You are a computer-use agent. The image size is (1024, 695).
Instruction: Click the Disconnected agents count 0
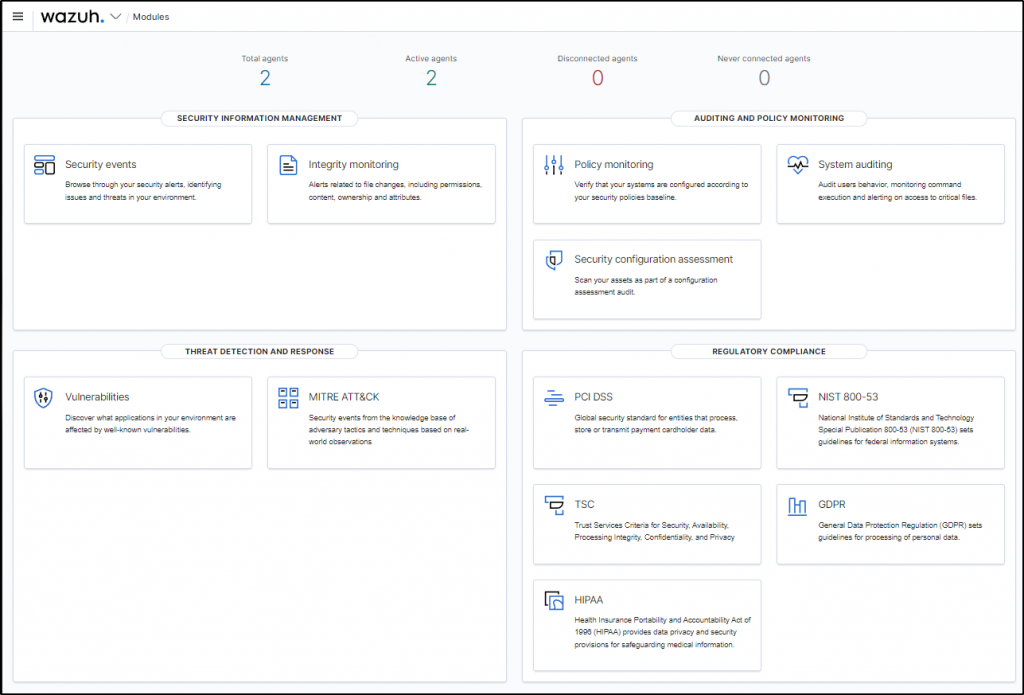coord(598,78)
